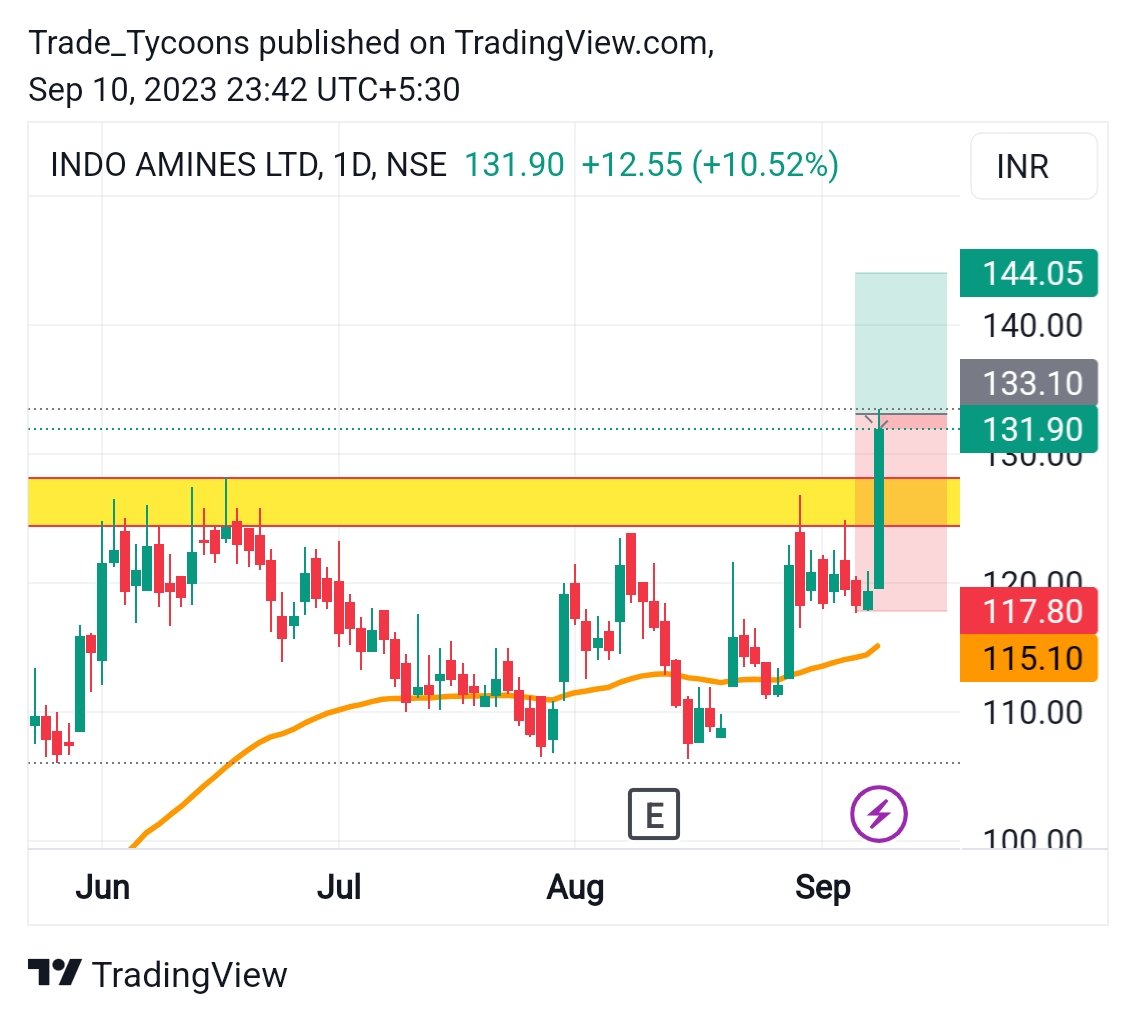Click the Jun month axis label
This screenshot has width=1136, height=1021.
(x=103, y=887)
